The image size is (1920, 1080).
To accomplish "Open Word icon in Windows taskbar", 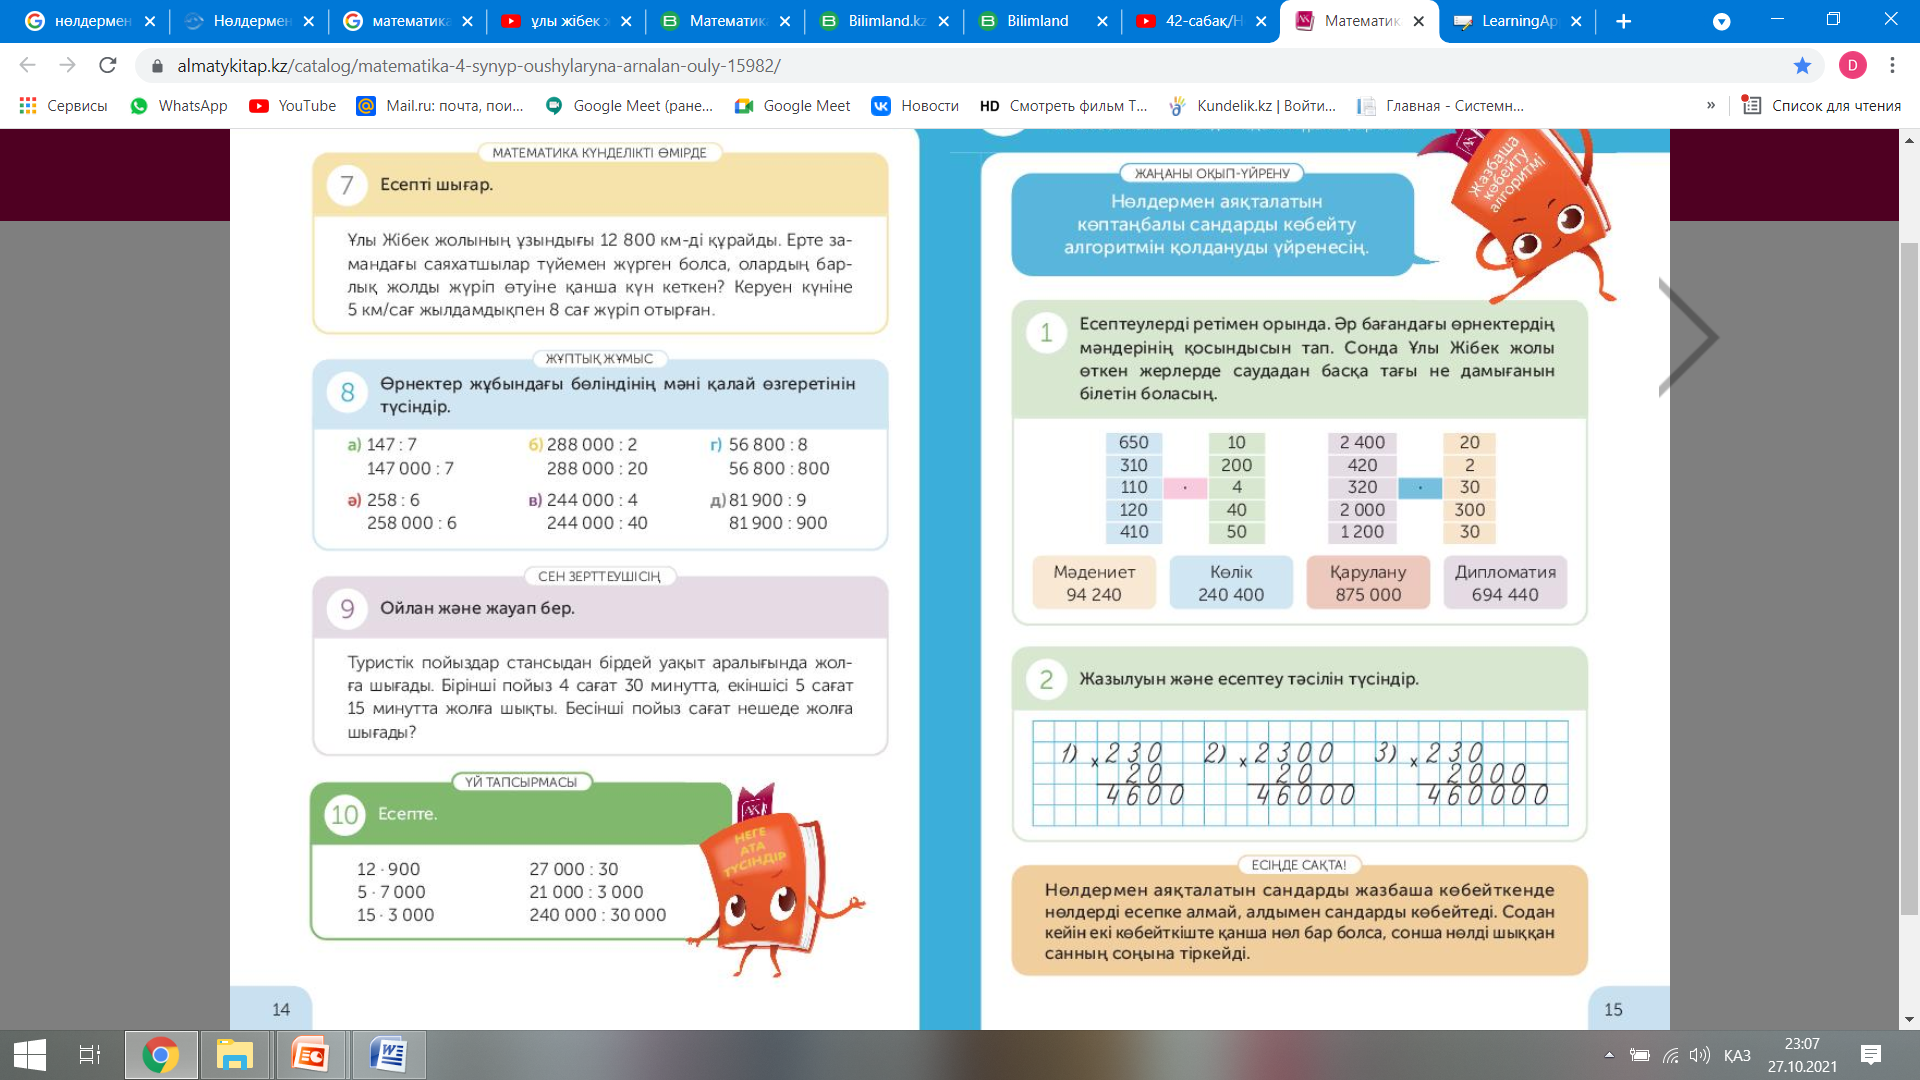I will tap(389, 1055).
